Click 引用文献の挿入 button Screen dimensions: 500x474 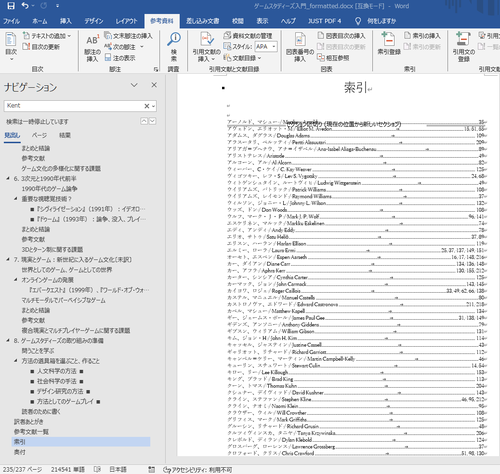coord(207,47)
